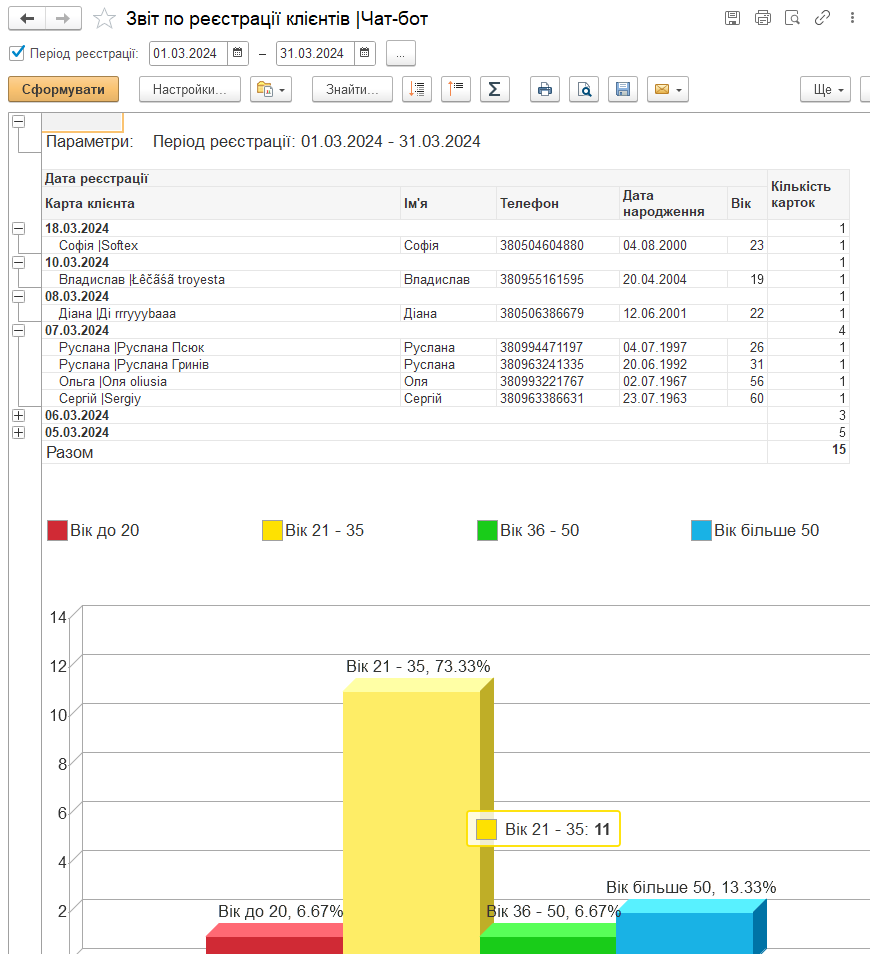Screen dimensions: 870x954
Task: Open toolbar print preview icon
Action: coord(583,89)
